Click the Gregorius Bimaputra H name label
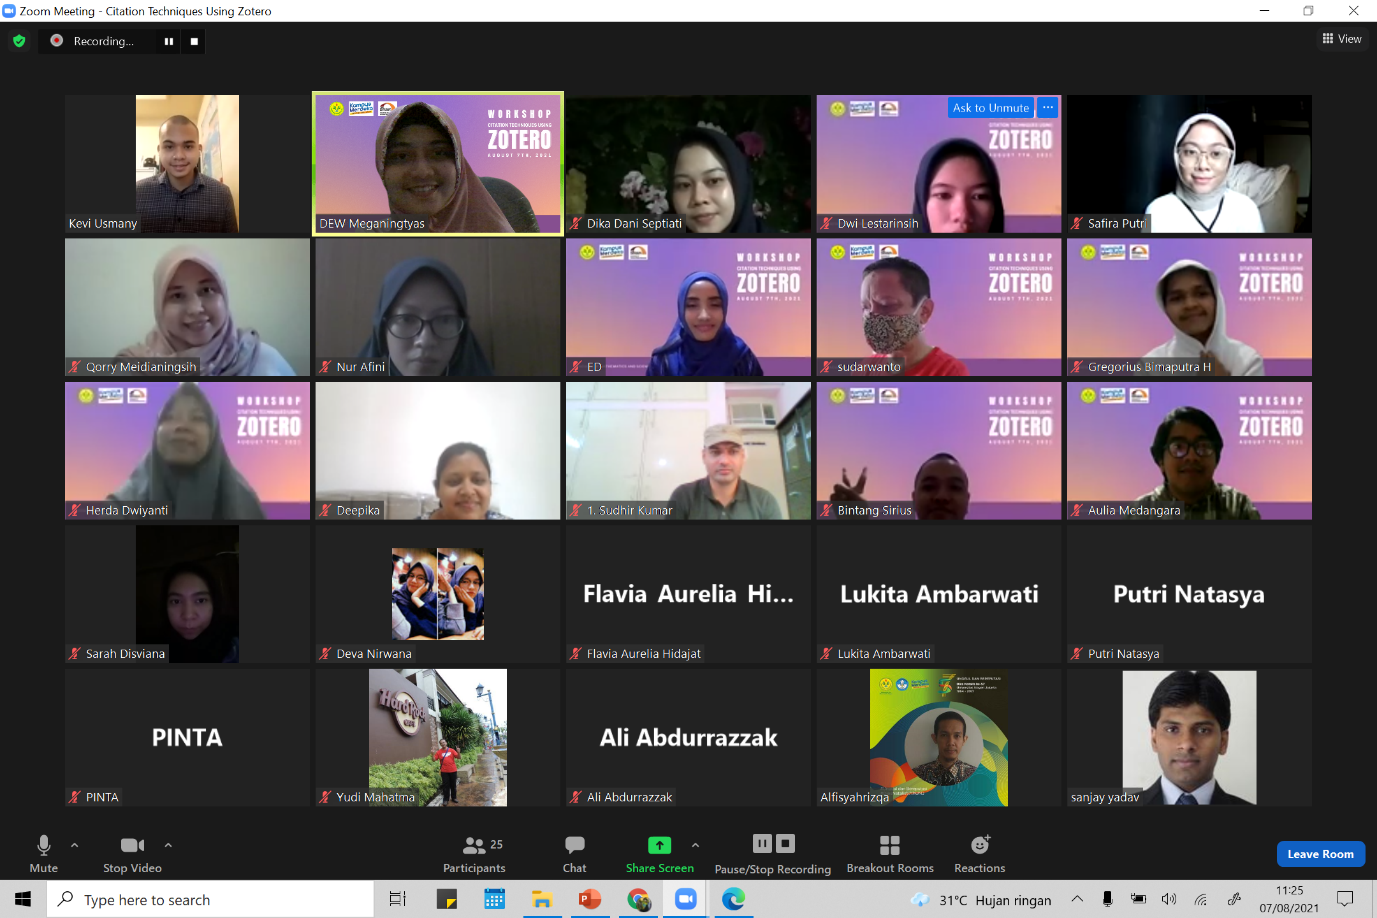 tap(1149, 367)
